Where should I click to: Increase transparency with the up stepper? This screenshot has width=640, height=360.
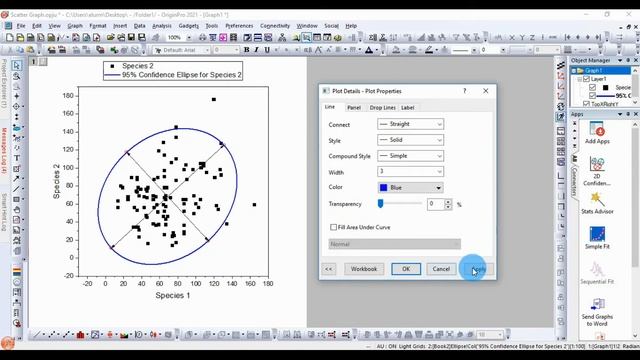pyautogui.click(x=448, y=201)
